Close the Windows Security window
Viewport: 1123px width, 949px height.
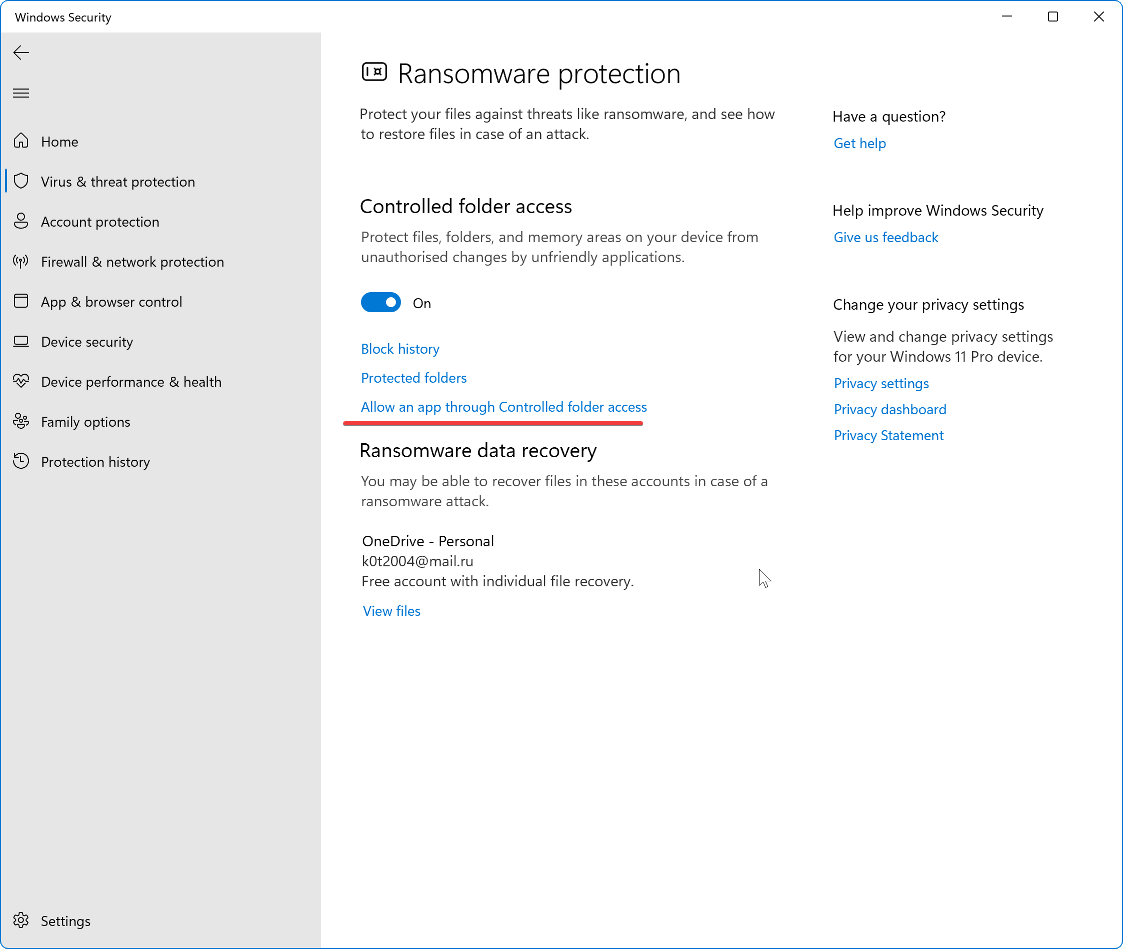click(x=1099, y=16)
